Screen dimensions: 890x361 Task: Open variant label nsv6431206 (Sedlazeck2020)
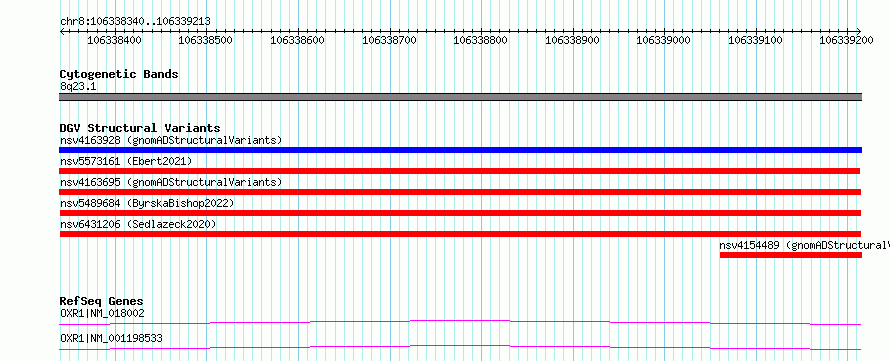138,224
